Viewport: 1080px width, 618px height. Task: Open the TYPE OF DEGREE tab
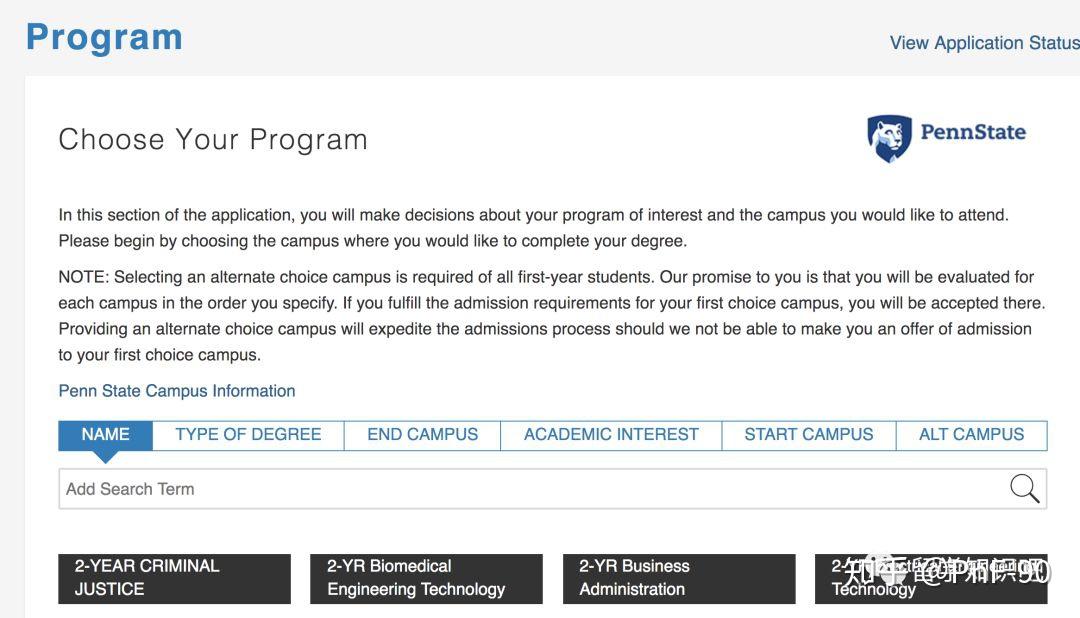click(x=248, y=434)
